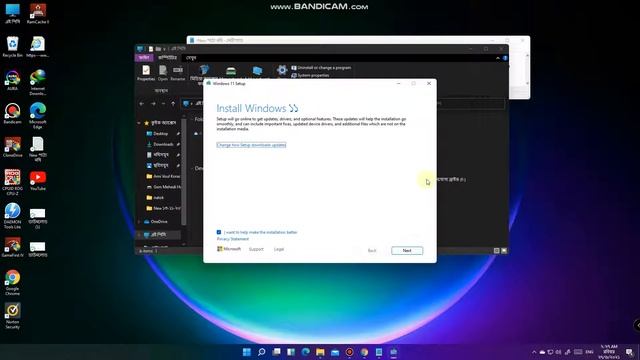Open the notification center icon
The image size is (640, 360).
[629, 352]
